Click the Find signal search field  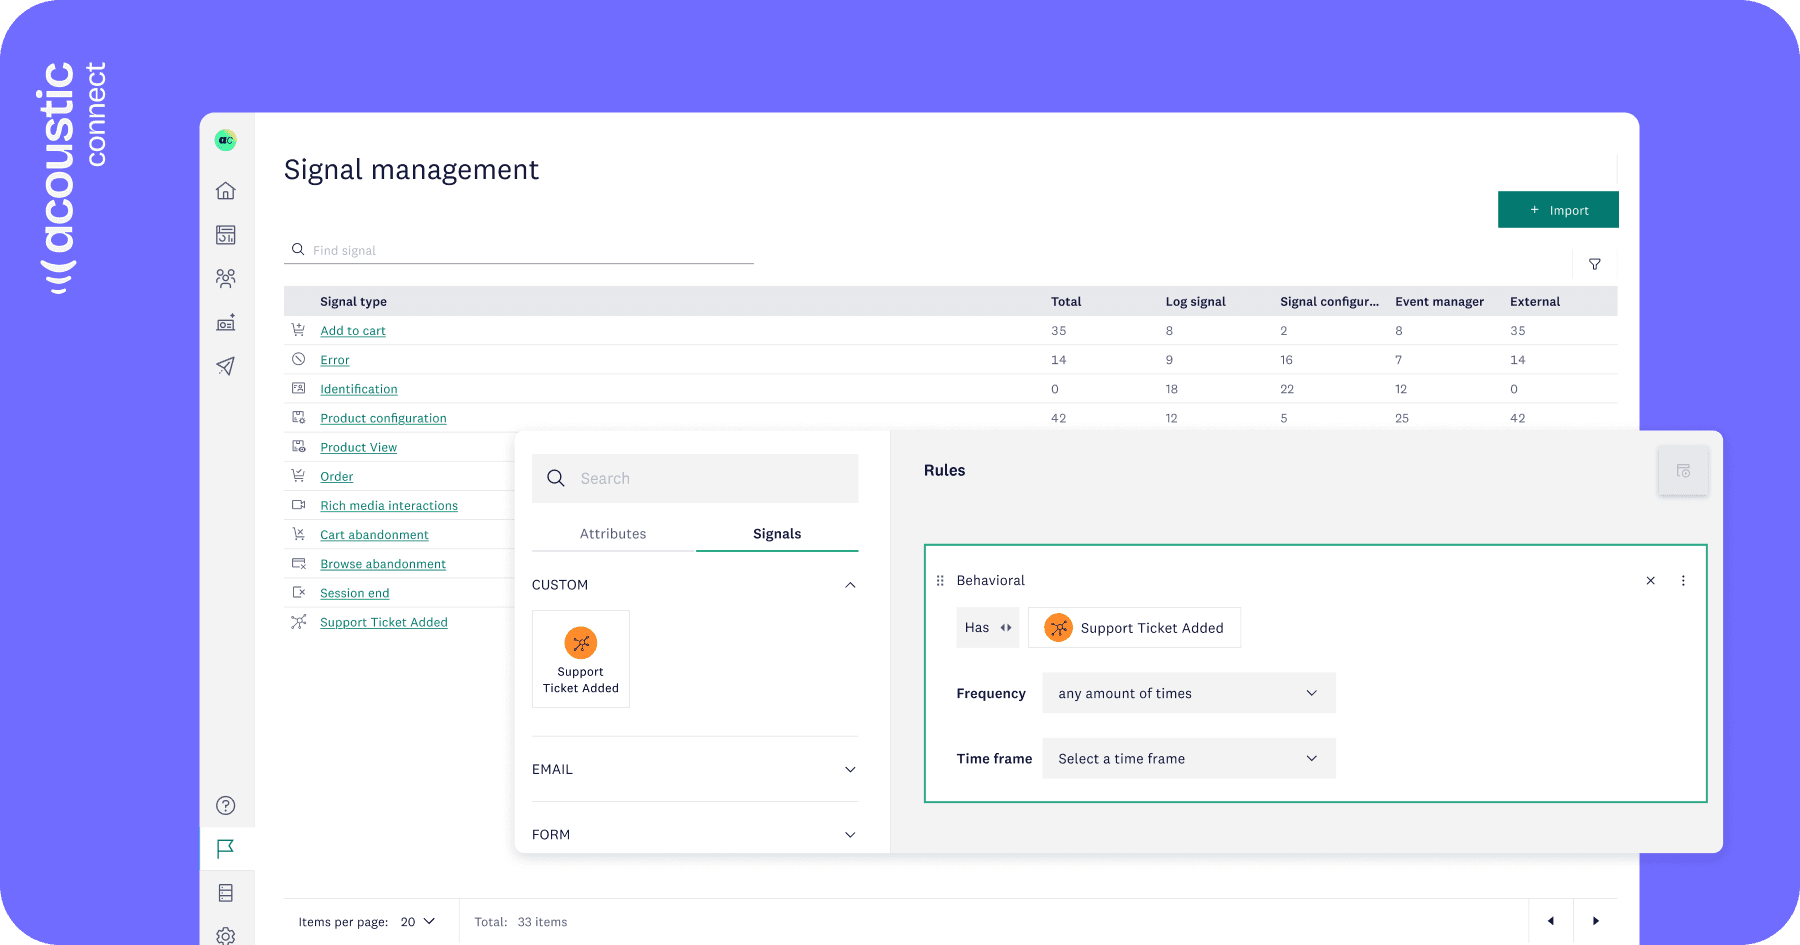pyautogui.click(x=520, y=251)
